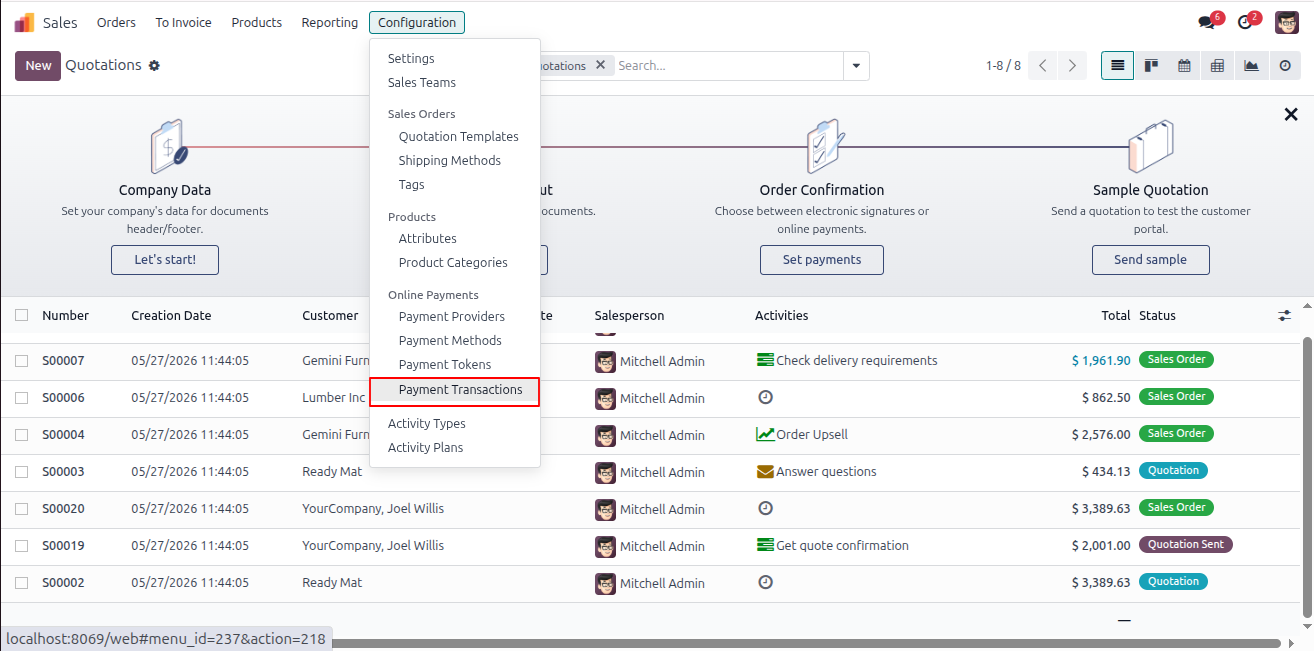Open the activities clock notification icon
1314x651 pixels.
coord(1246,22)
